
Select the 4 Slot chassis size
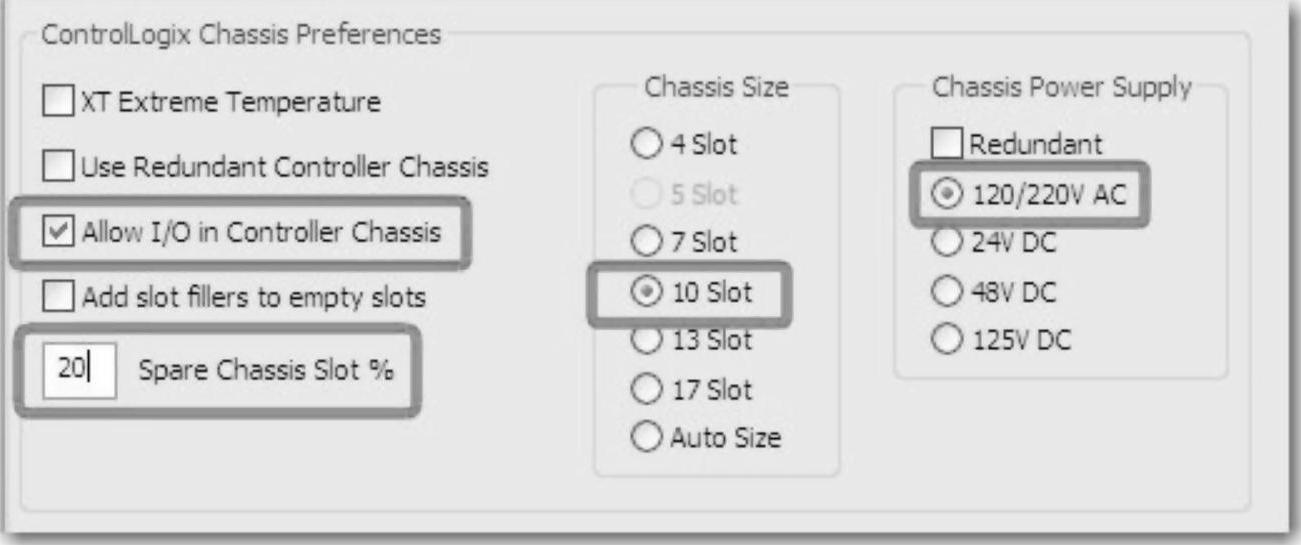pyautogui.click(x=643, y=145)
